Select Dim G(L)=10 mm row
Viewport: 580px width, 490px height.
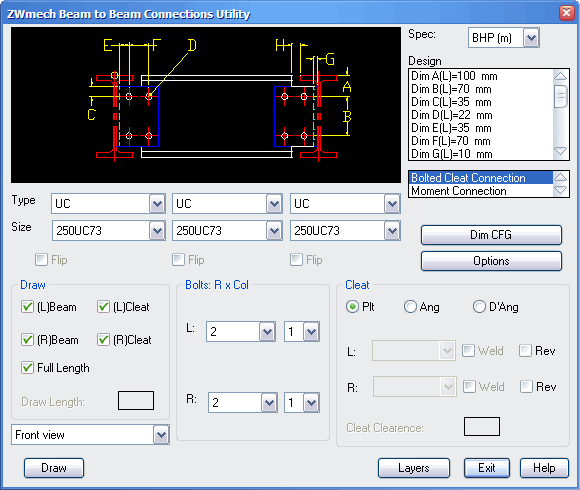tap(480, 154)
